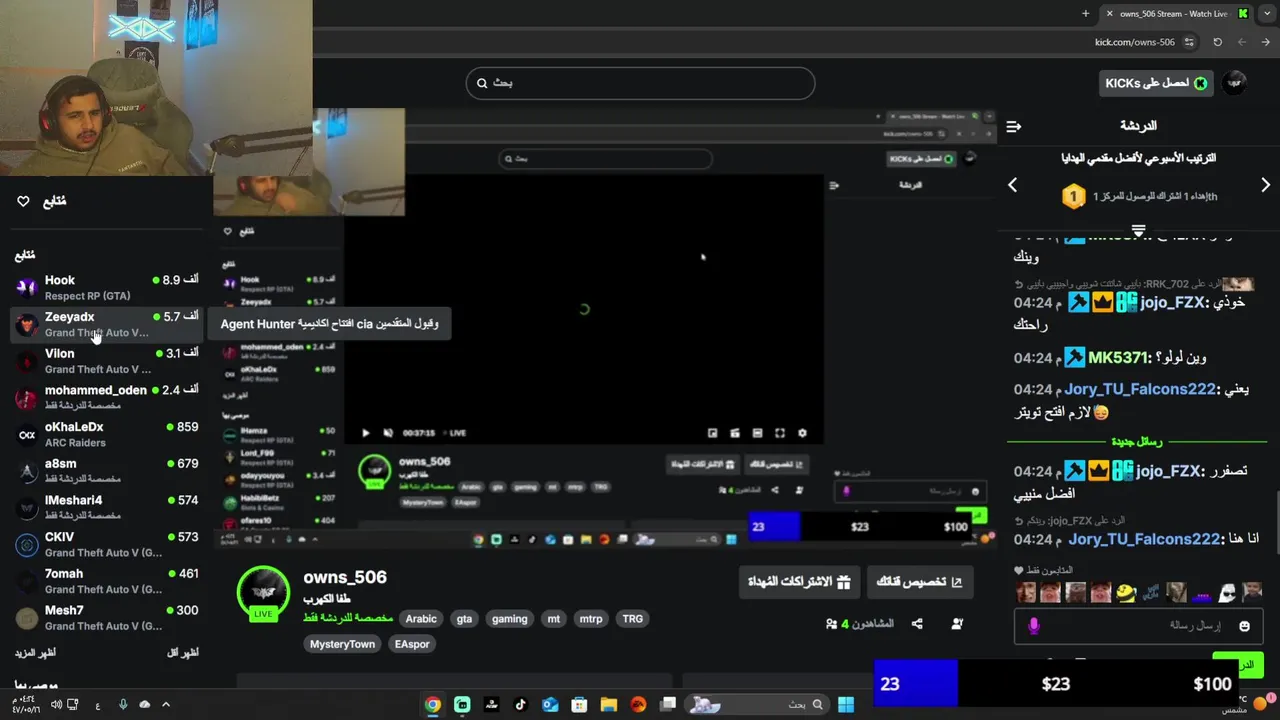This screenshot has width=1280, height=720.
Task: Open the gifted subscriptions button
Action: point(799,582)
